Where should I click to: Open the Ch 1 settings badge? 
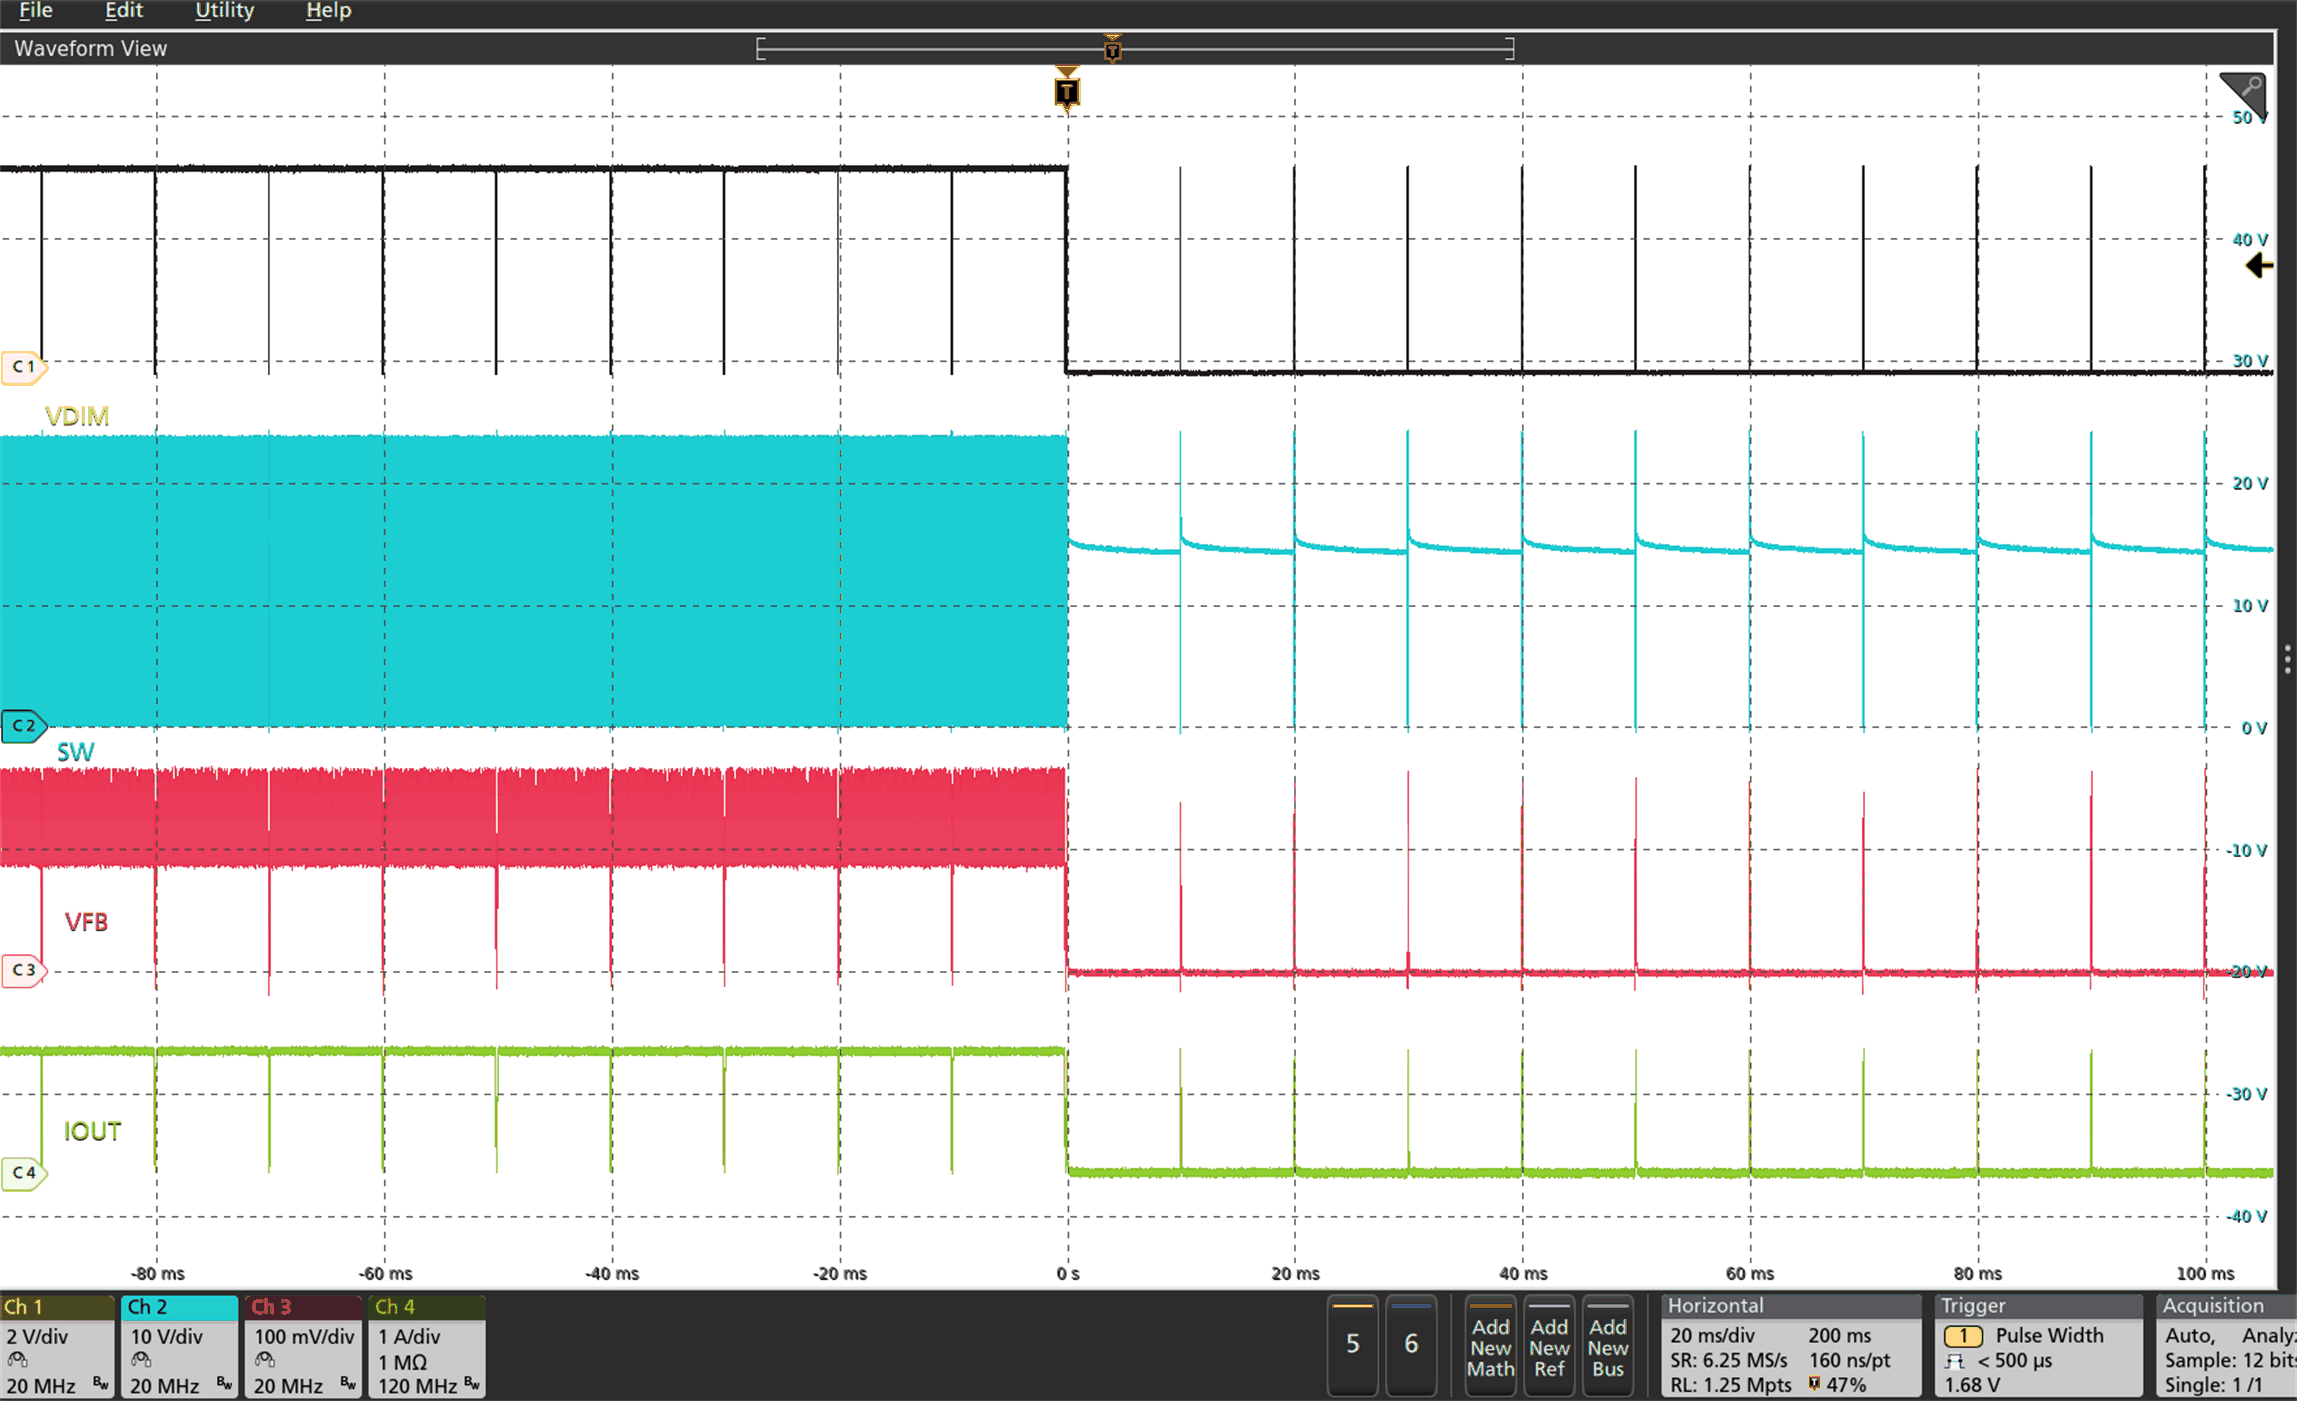click(58, 1346)
